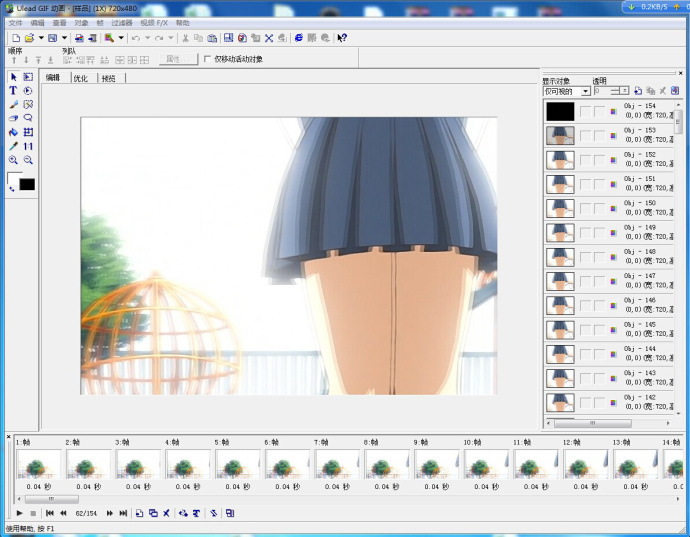Open the Video F/X menu

click(154, 23)
